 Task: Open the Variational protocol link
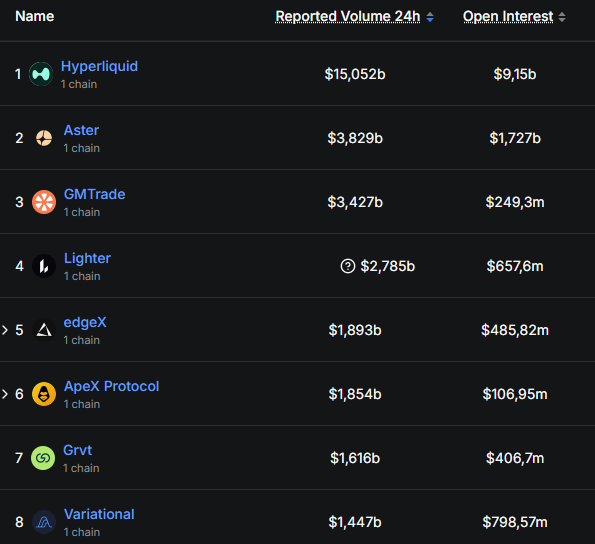(x=99, y=514)
